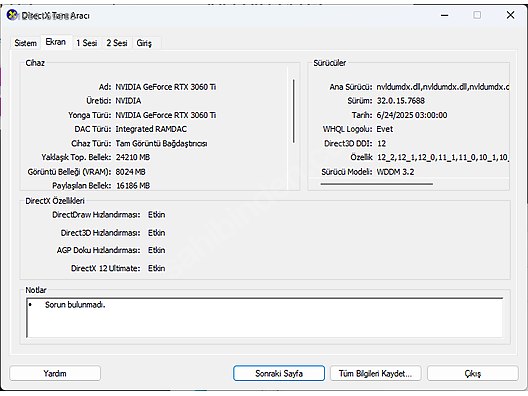Click the date '6/24/2025 03:00:00'
528x396 pixels.
pyautogui.click(x=412, y=115)
